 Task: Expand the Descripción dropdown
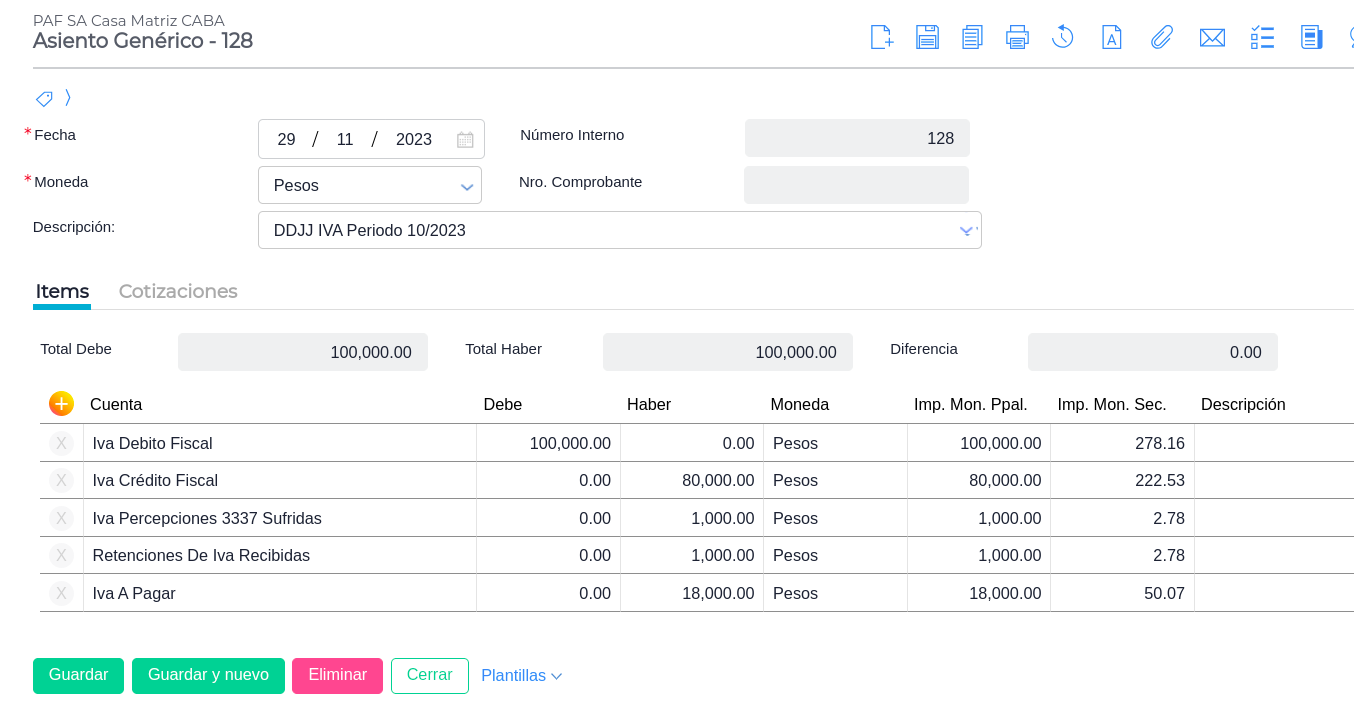pos(966,230)
